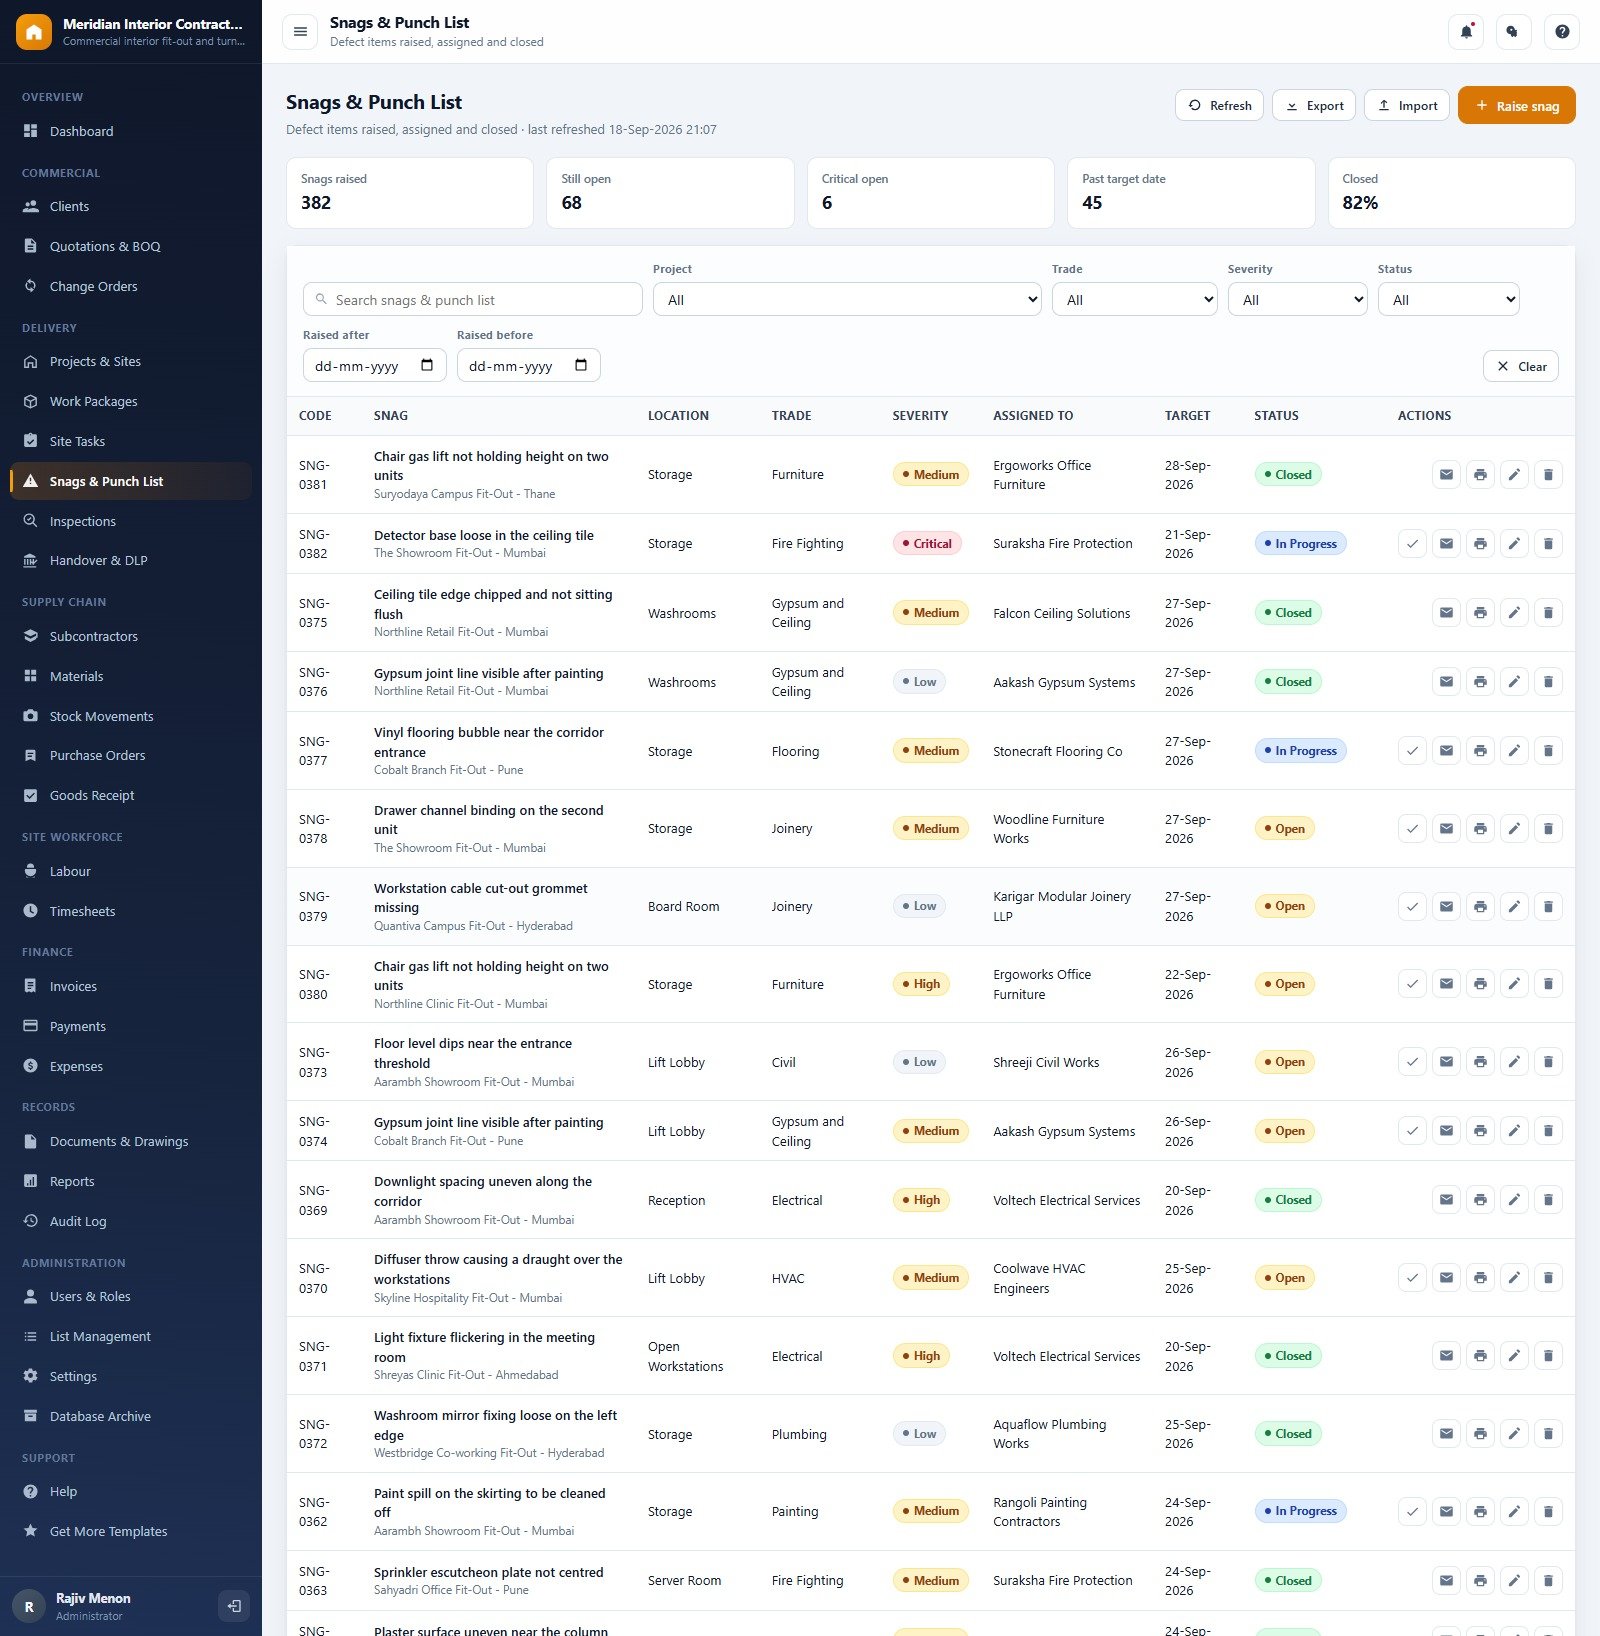Screen dimensions: 1600x1636
Task: Click the In Progress status on SNG-0377
Action: [x=1300, y=751]
